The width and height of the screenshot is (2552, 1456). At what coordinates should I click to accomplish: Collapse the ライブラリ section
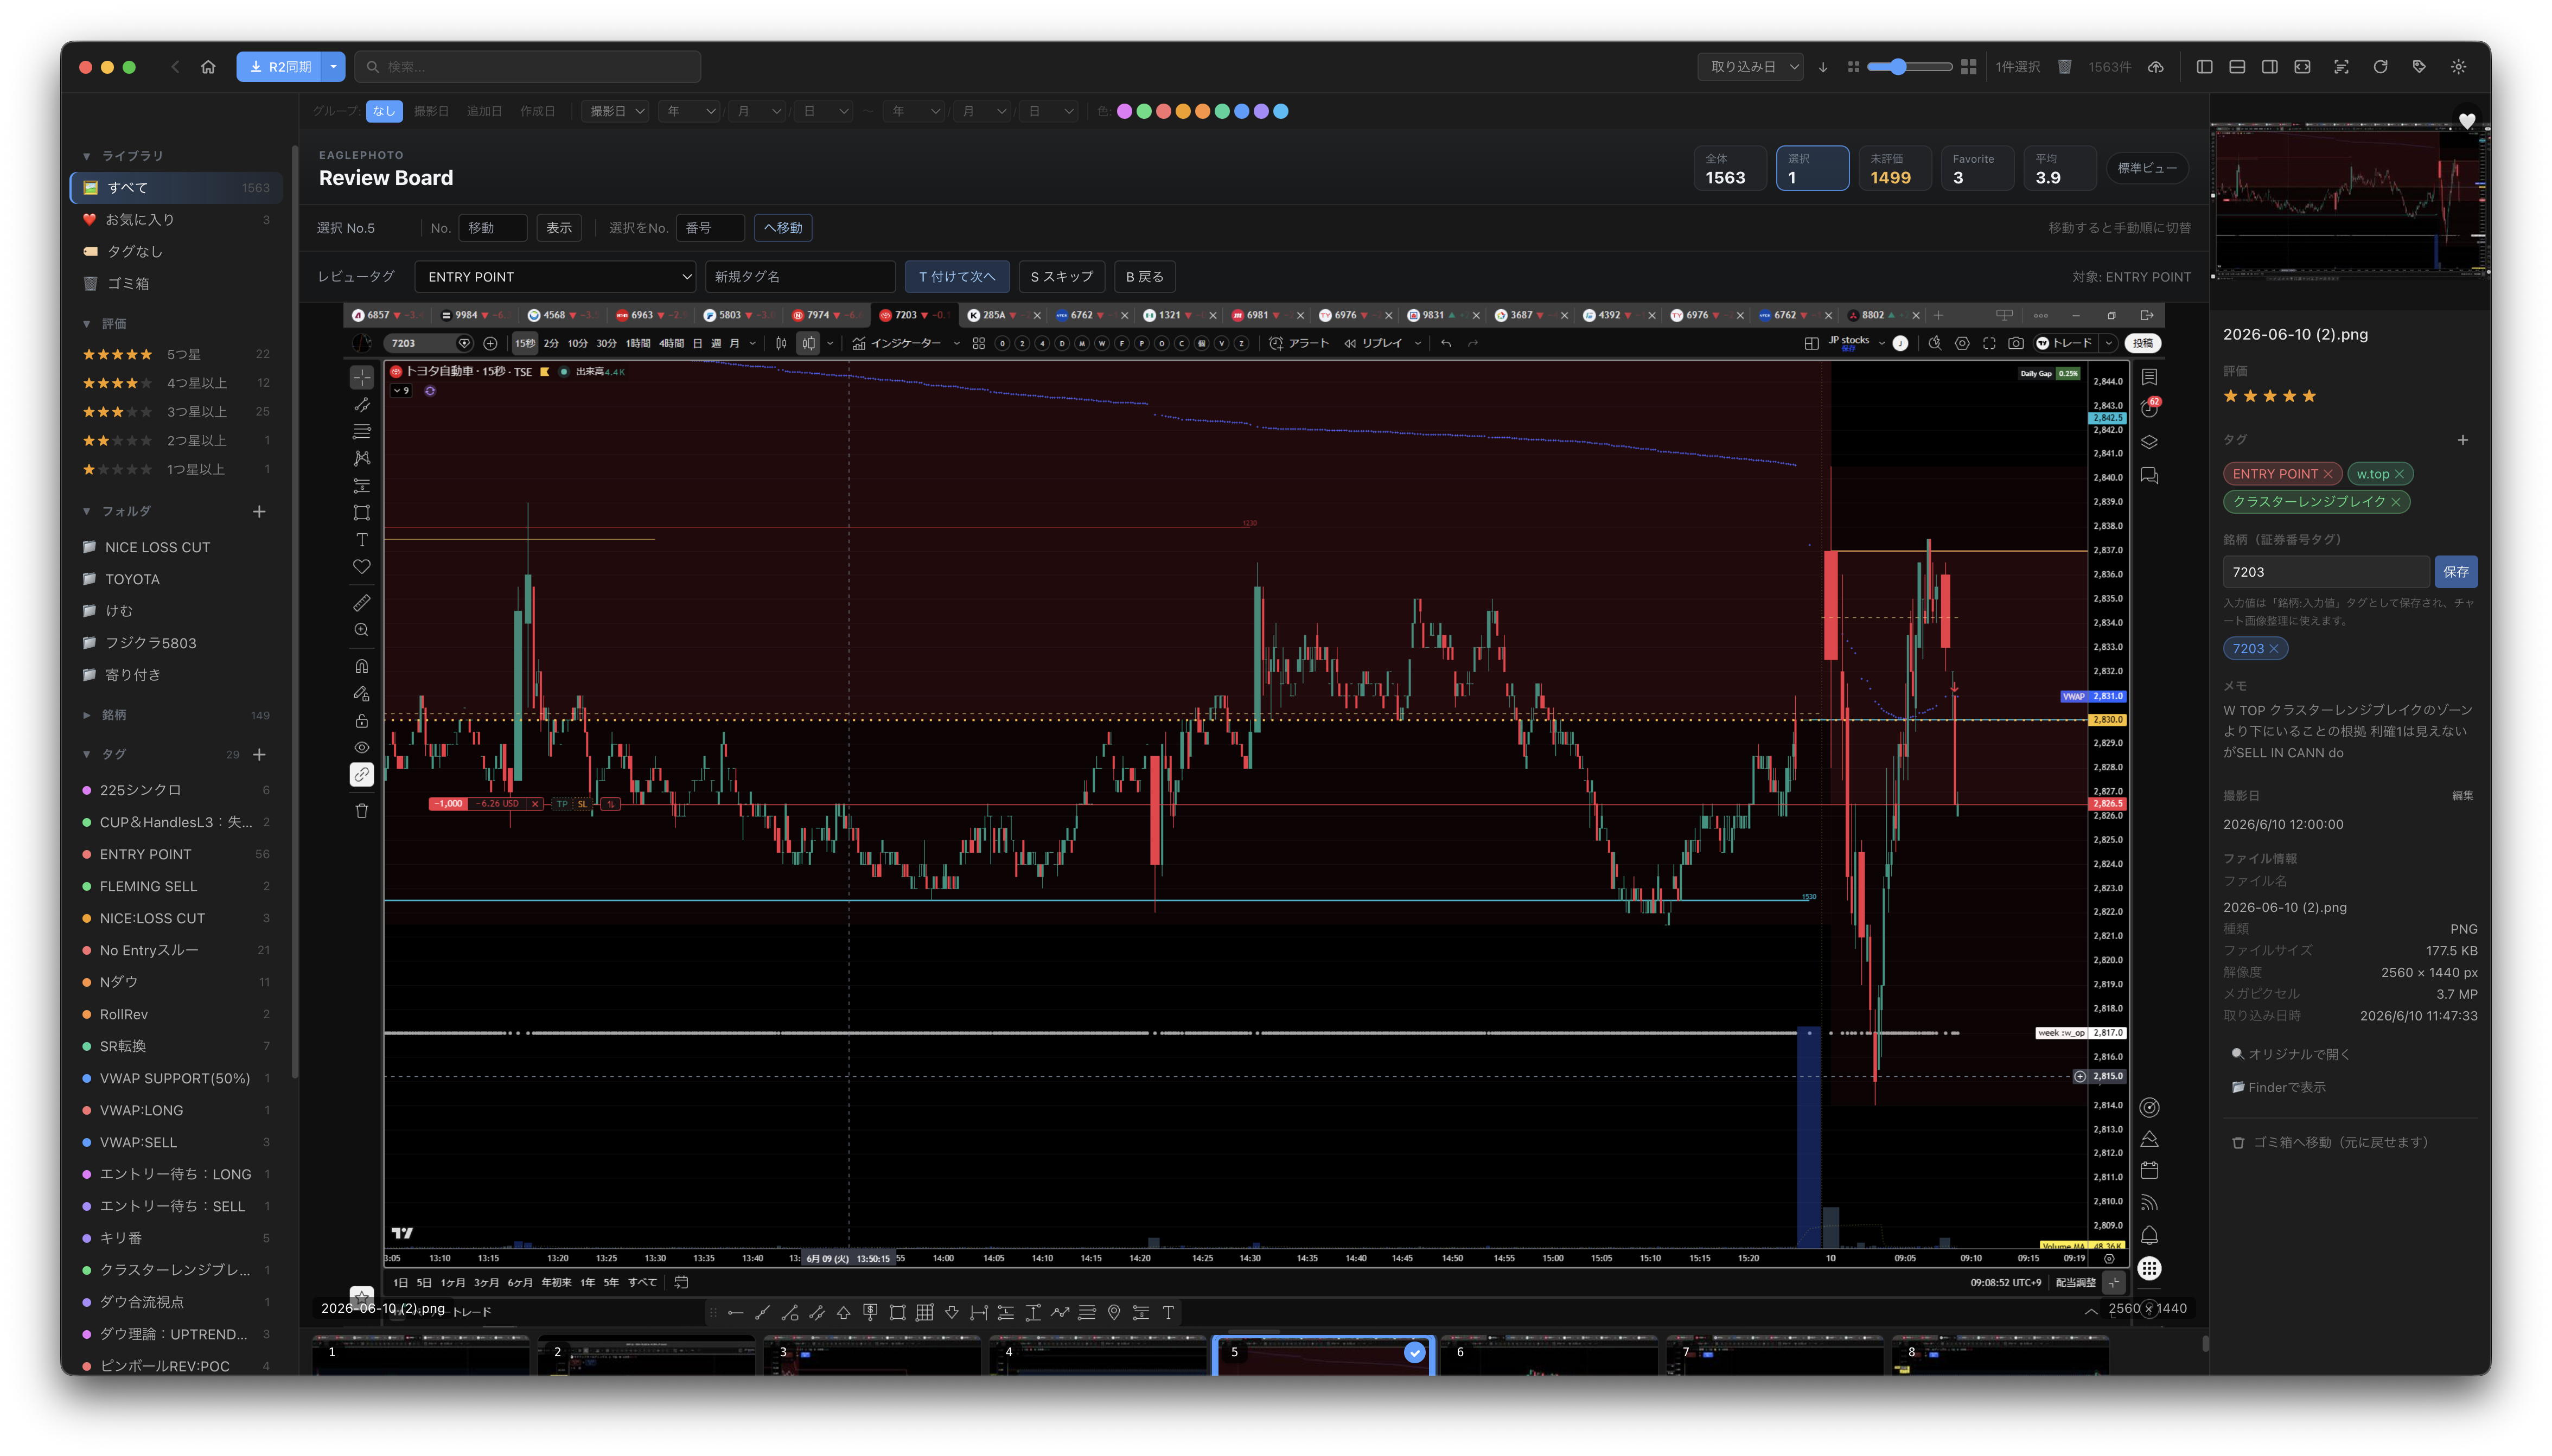click(x=87, y=156)
